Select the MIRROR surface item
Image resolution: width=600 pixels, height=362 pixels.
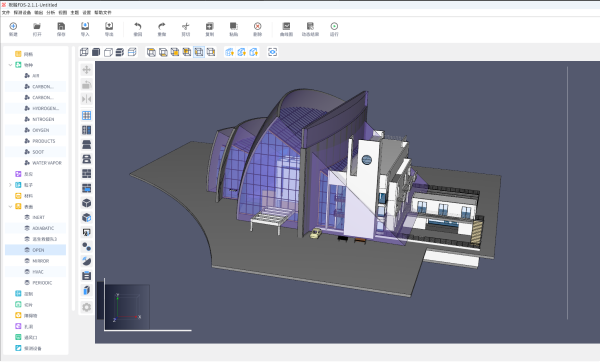coord(35,261)
